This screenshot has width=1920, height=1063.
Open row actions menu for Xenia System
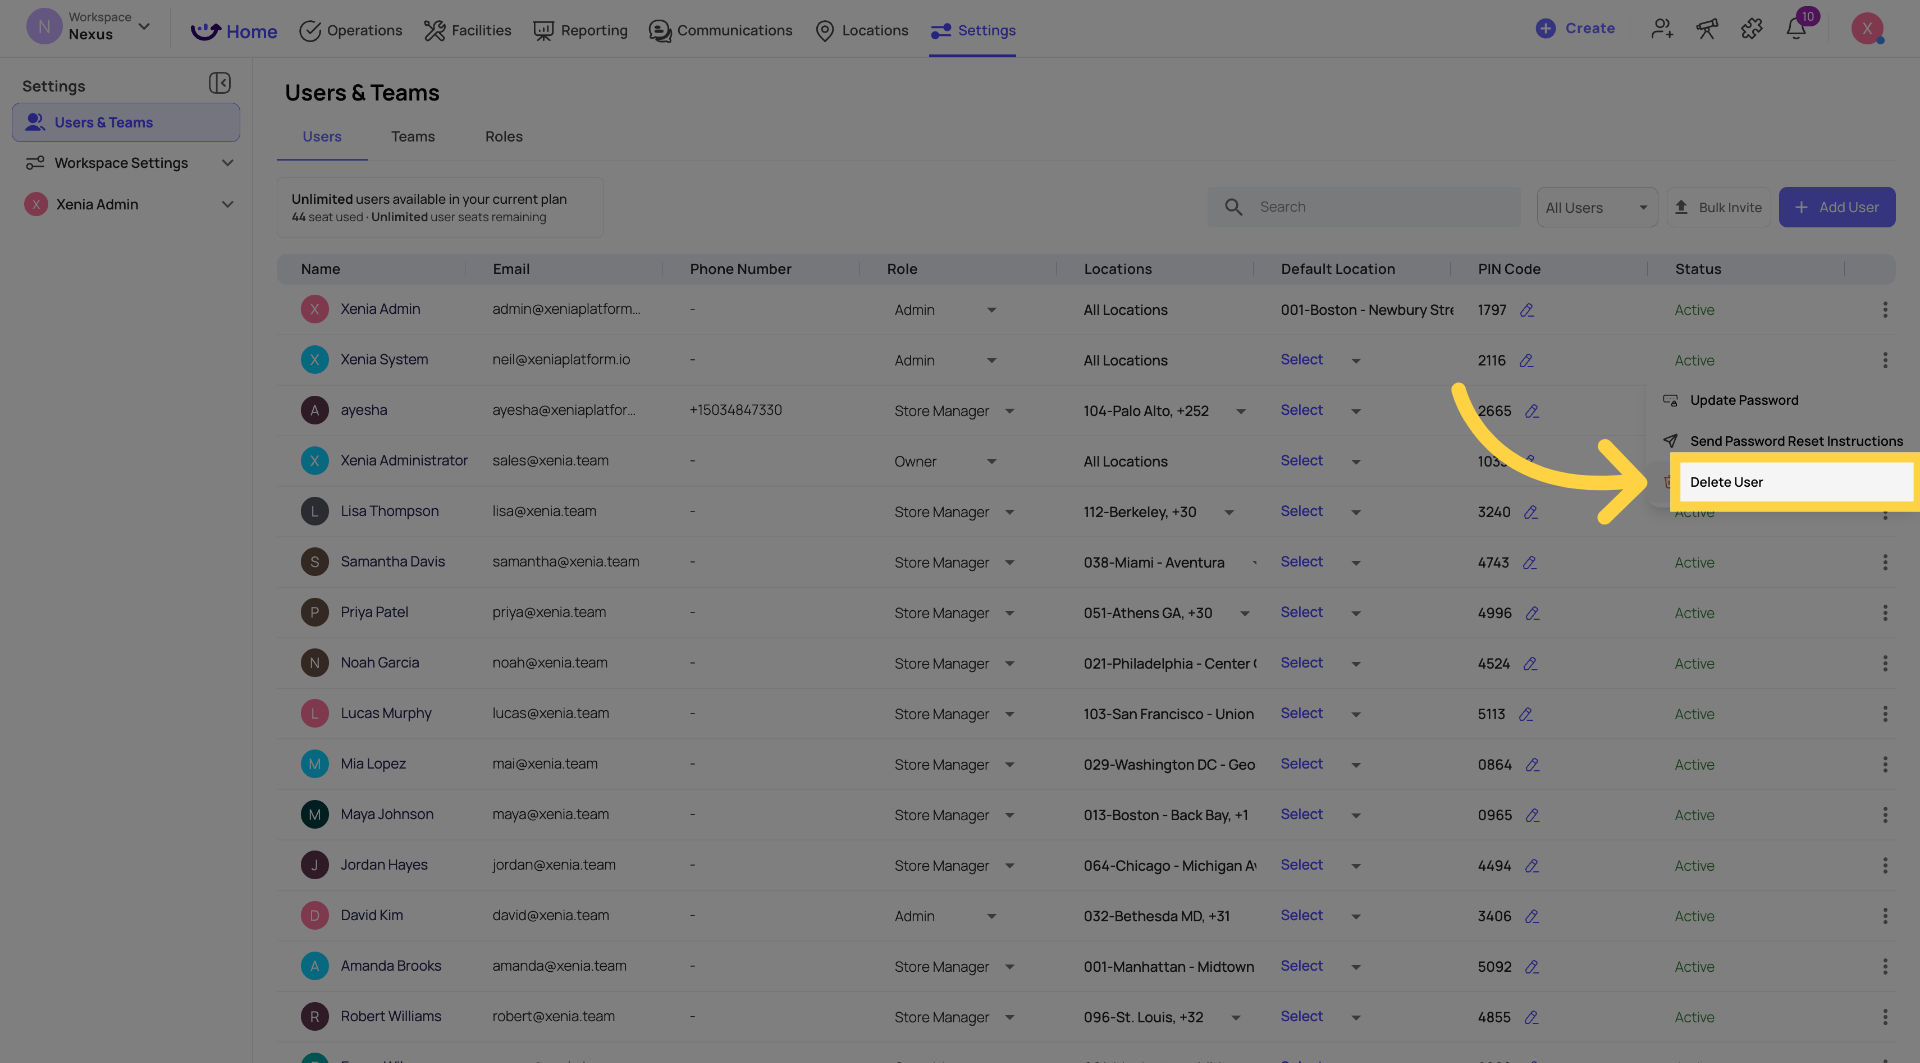point(1885,360)
